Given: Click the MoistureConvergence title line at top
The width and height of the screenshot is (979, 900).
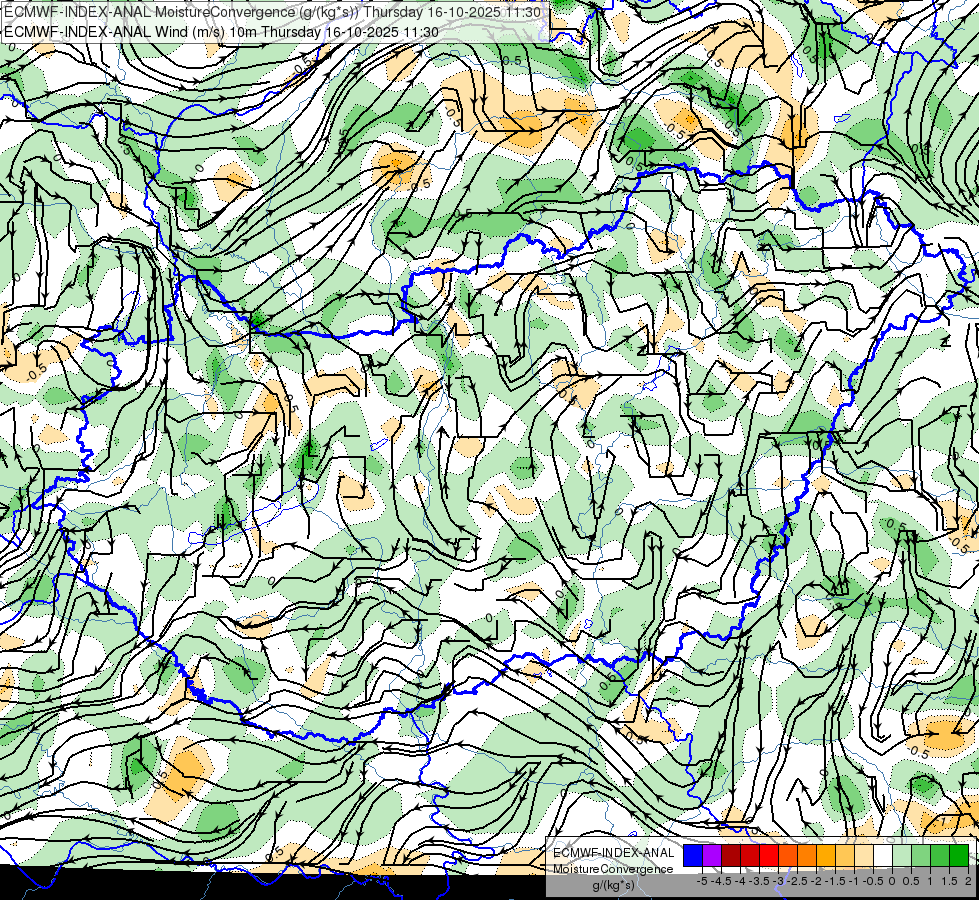Looking at the screenshot, I should point(272,12).
